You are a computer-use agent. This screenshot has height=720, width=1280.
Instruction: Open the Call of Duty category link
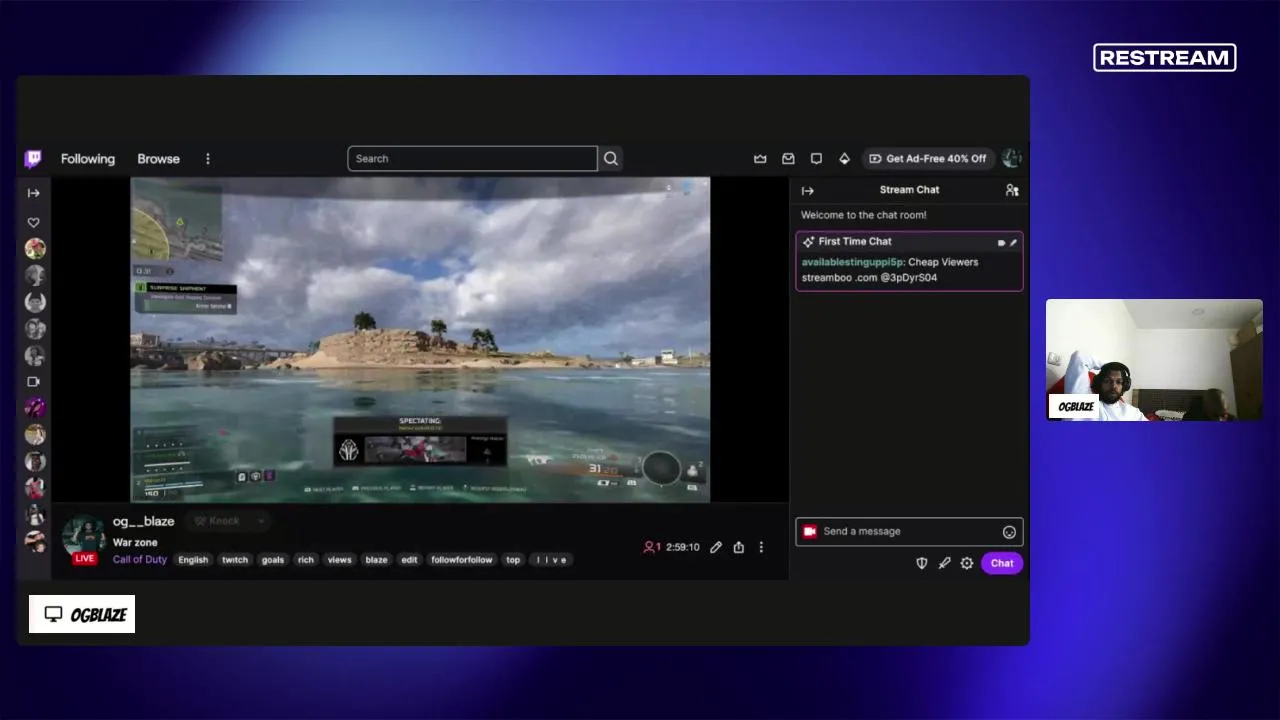pyautogui.click(x=140, y=559)
